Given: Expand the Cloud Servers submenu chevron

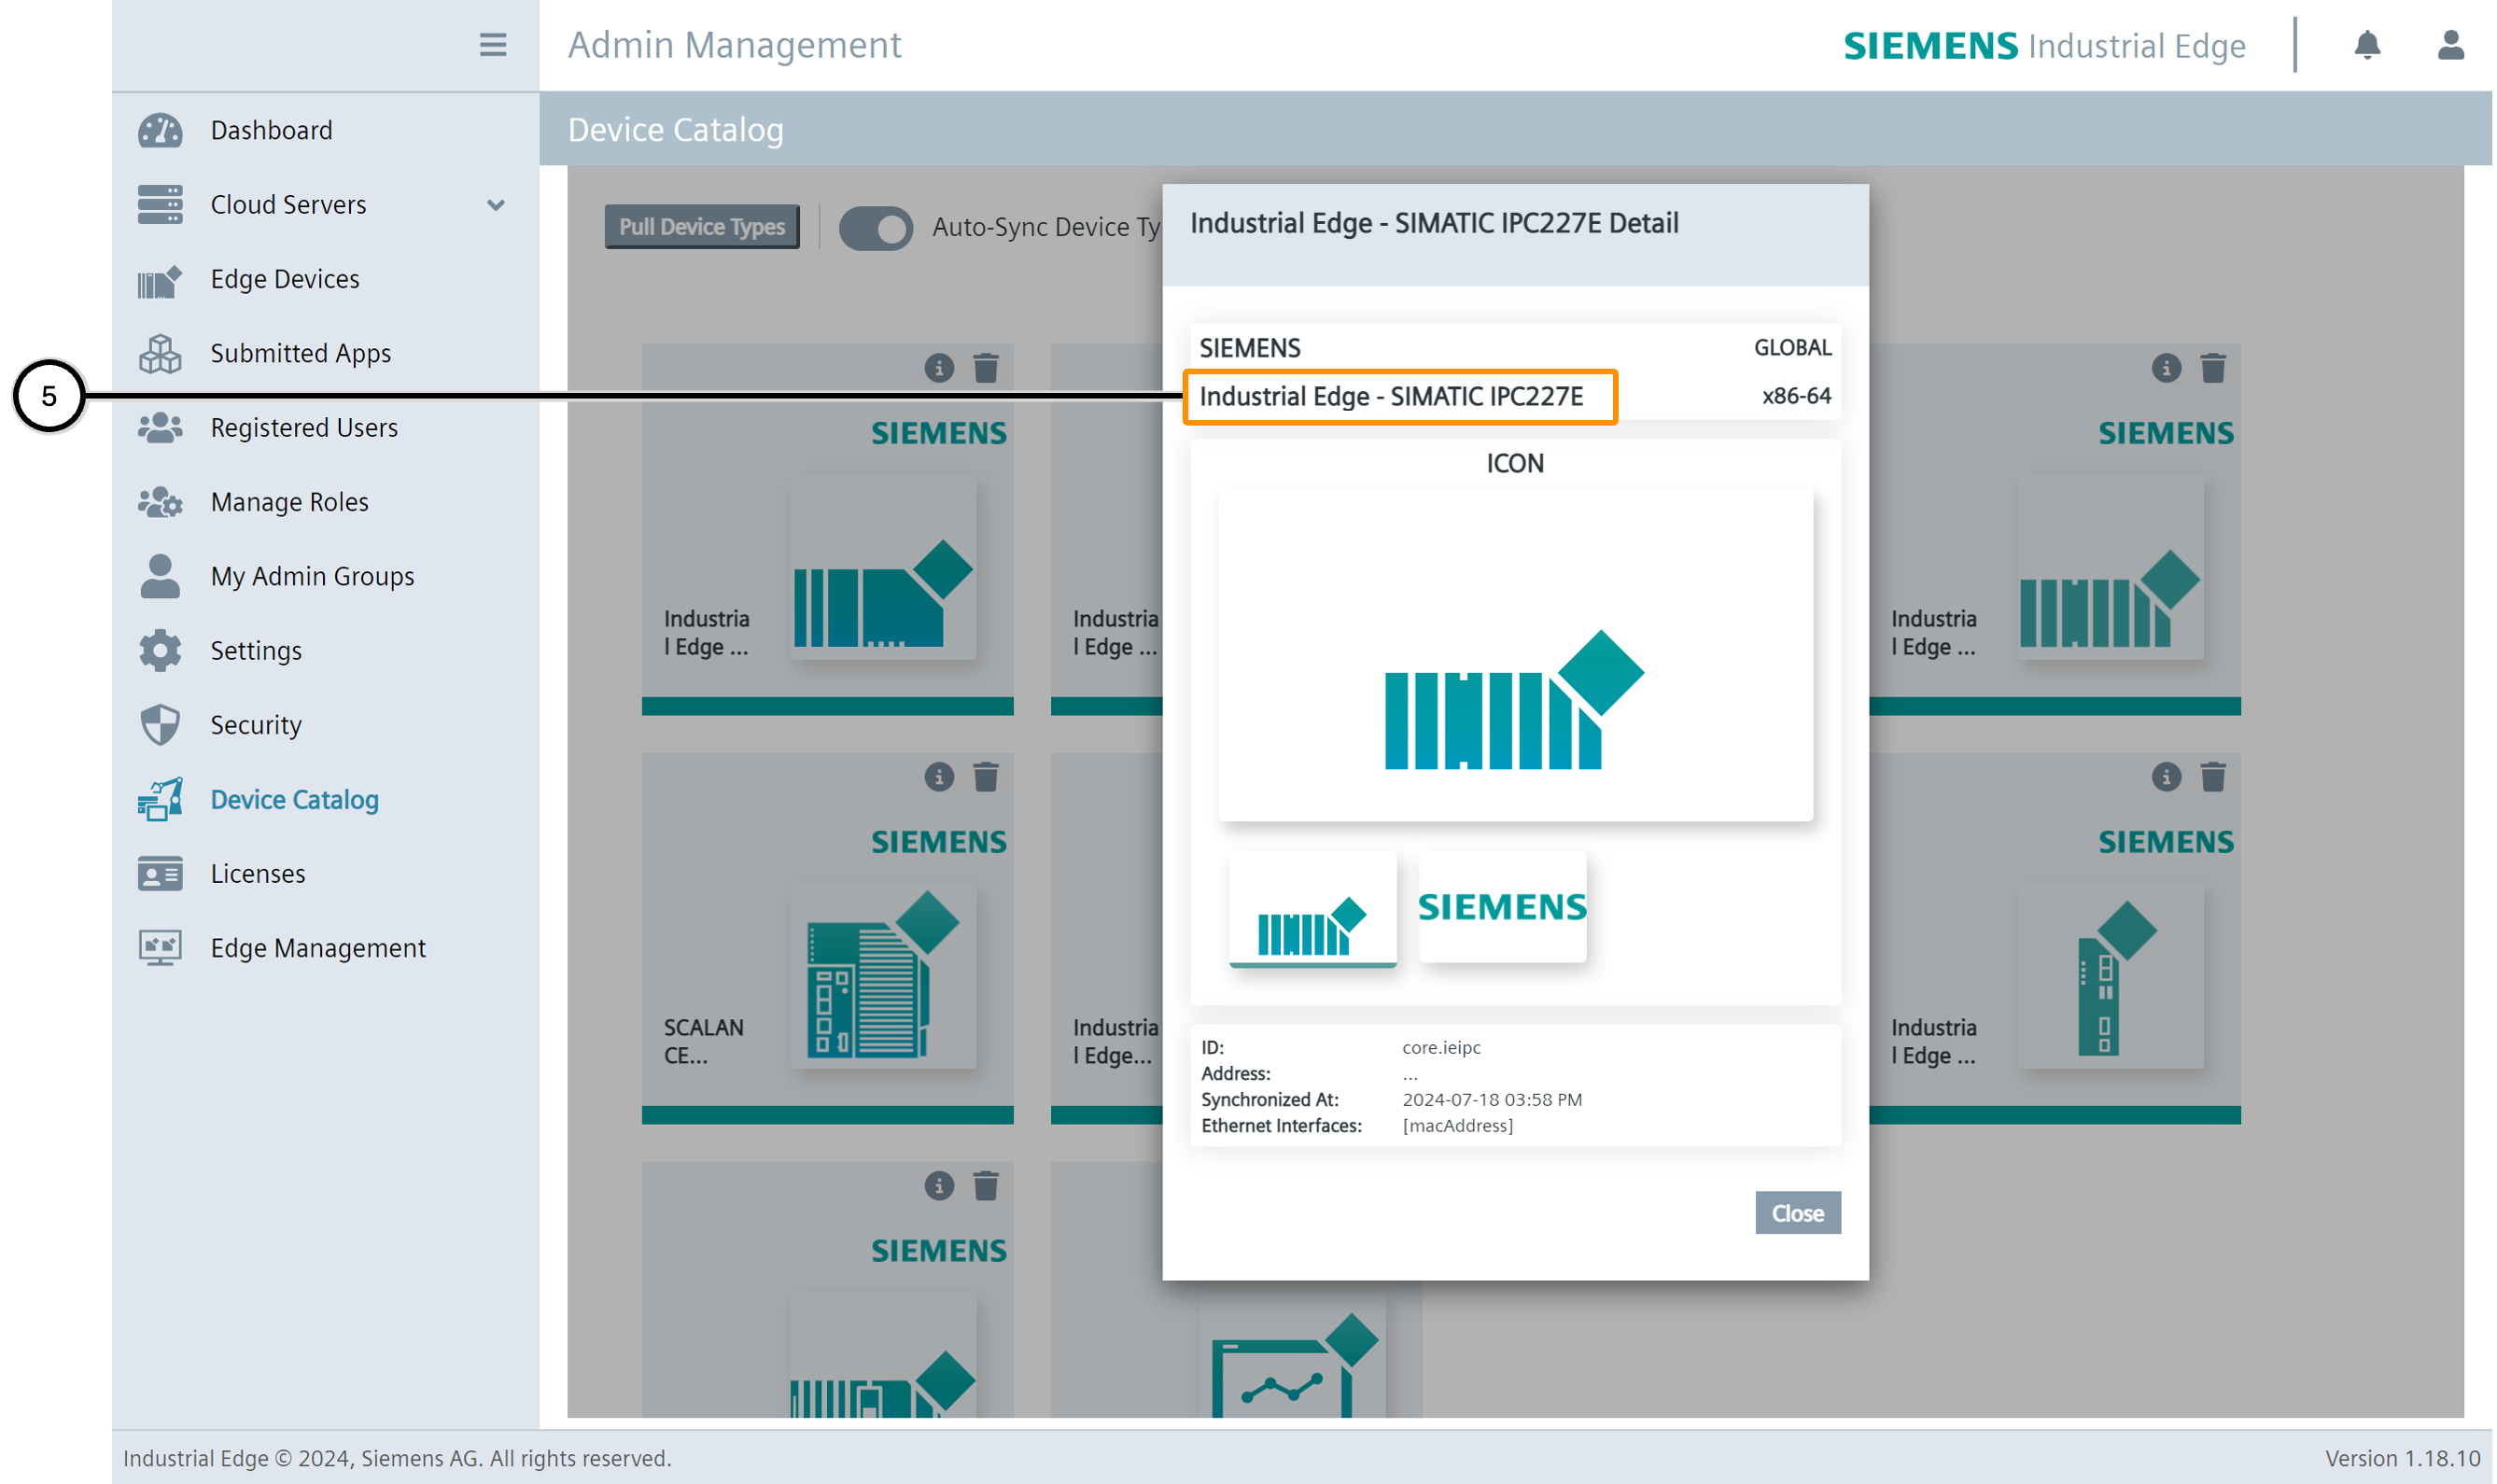Looking at the screenshot, I should tap(495, 205).
